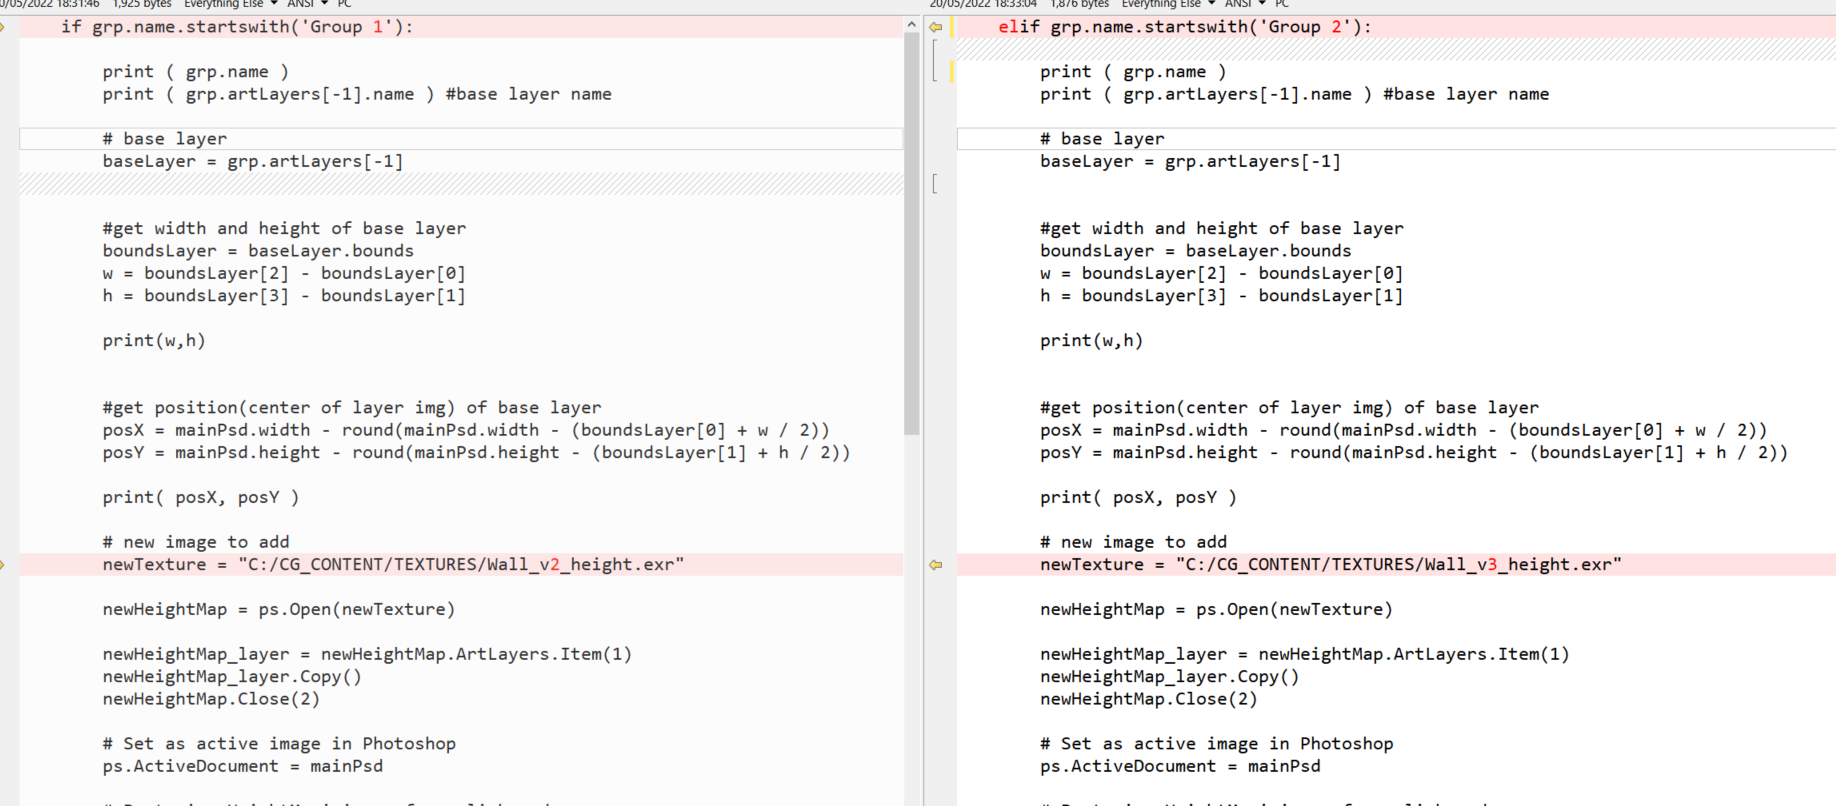This screenshot has height=806, width=1836.
Task: Open right pane 'Everything Else' file format dropdown
Action: pos(1168,4)
